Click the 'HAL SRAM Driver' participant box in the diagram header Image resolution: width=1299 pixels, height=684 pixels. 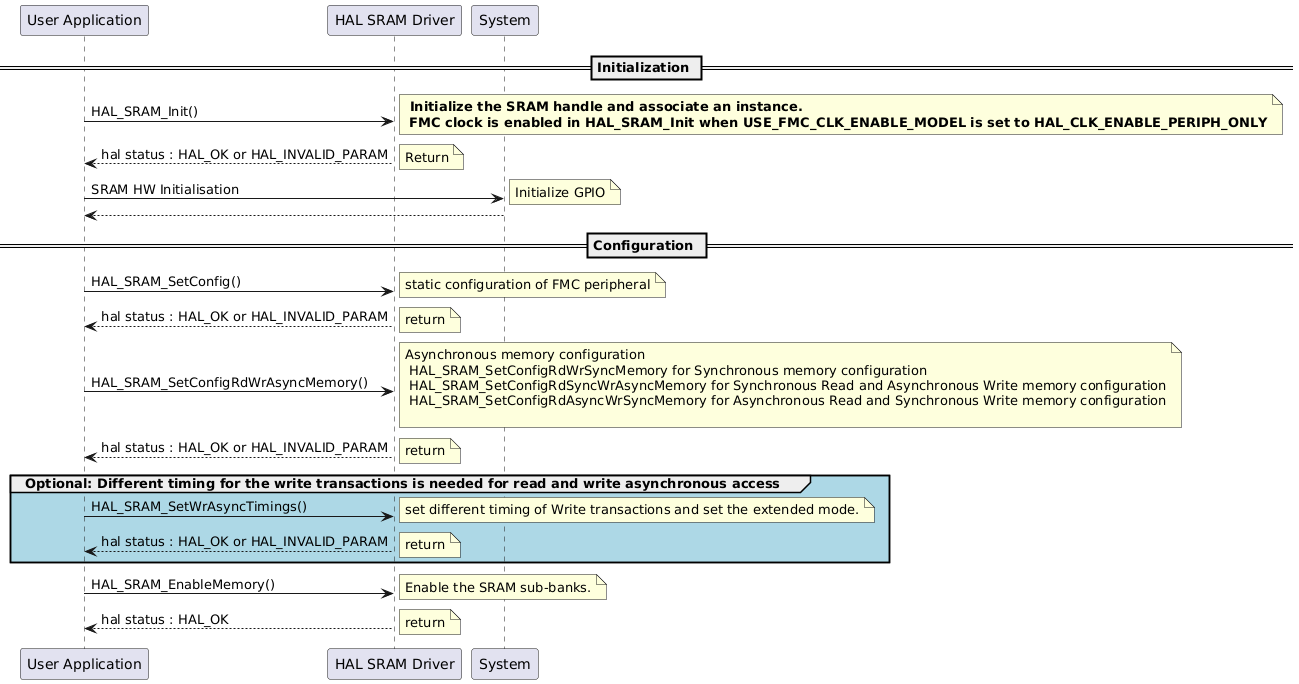[x=394, y=20]
